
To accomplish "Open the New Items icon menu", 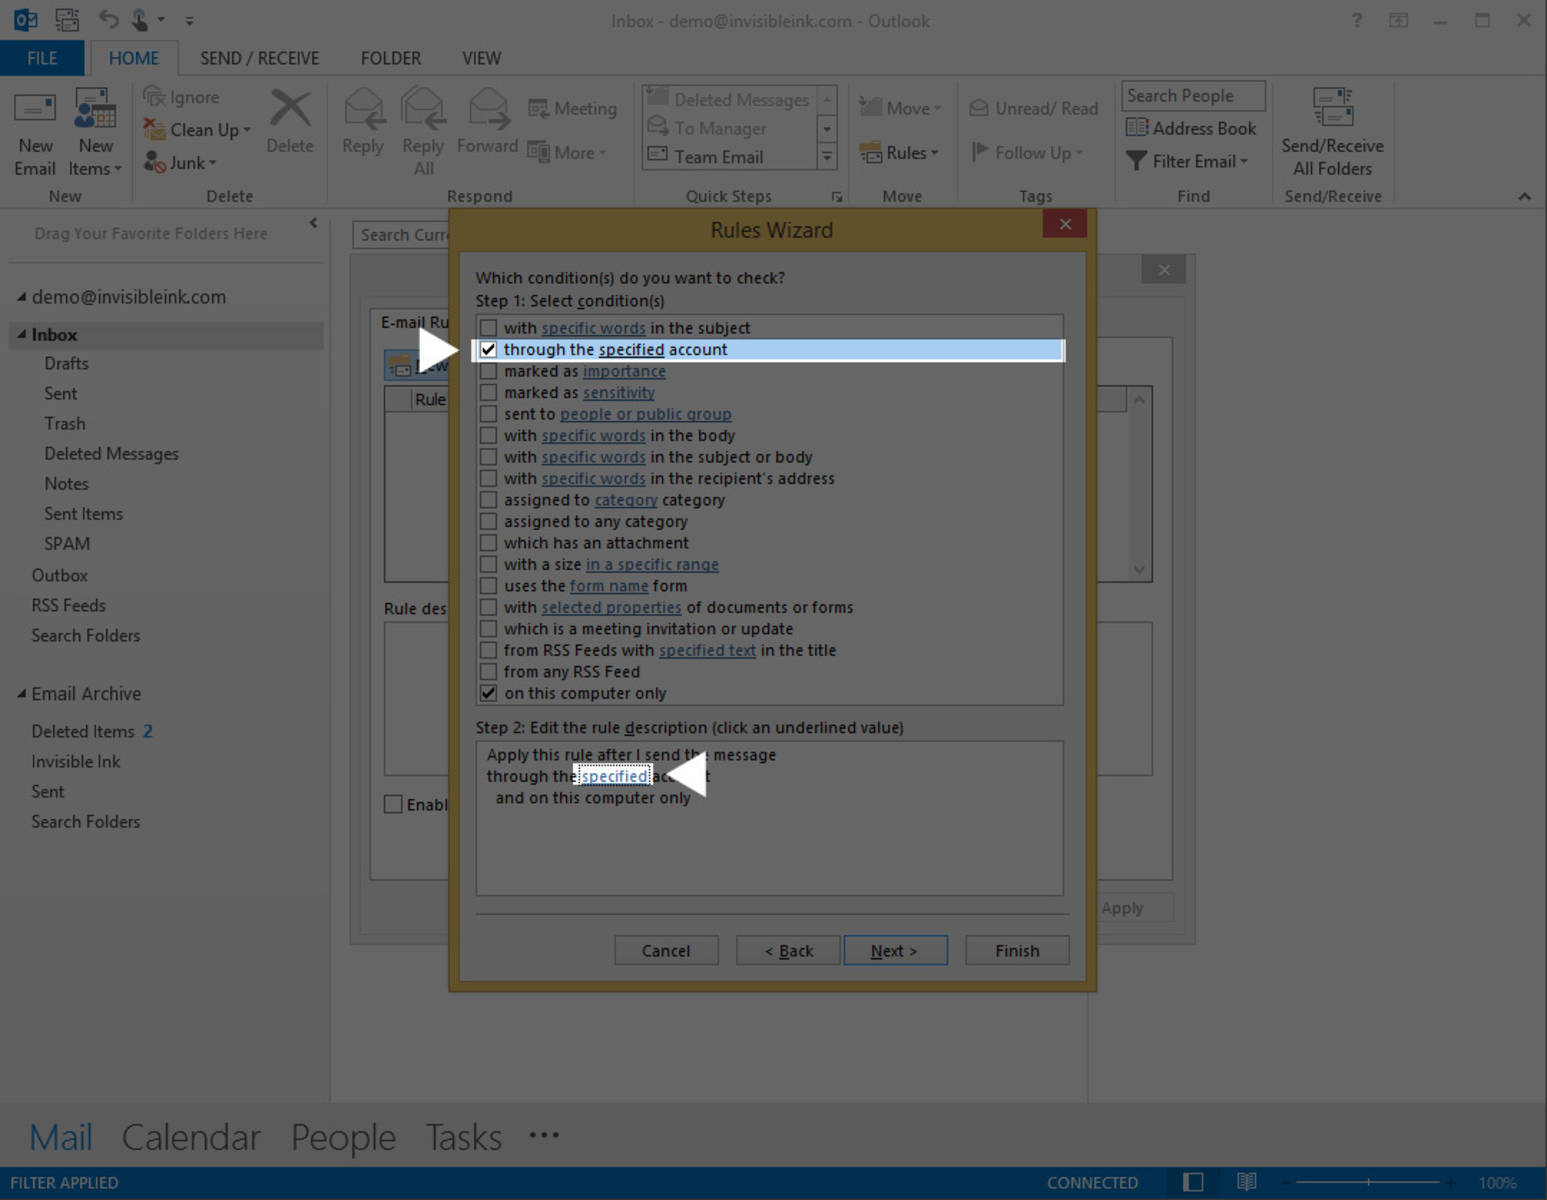I will pyautogui.click(x=95, y=110).
